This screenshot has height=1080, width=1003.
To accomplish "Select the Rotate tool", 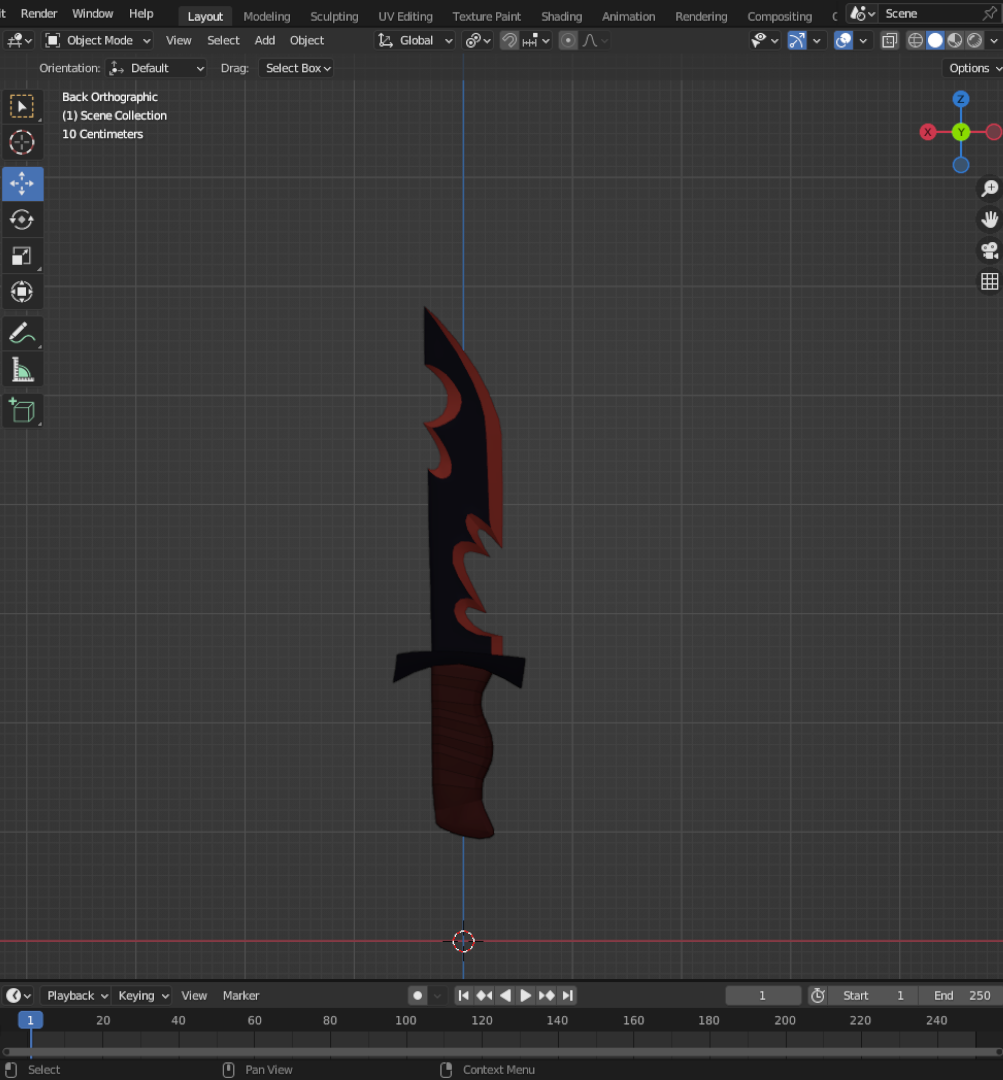I will (22, 220).
